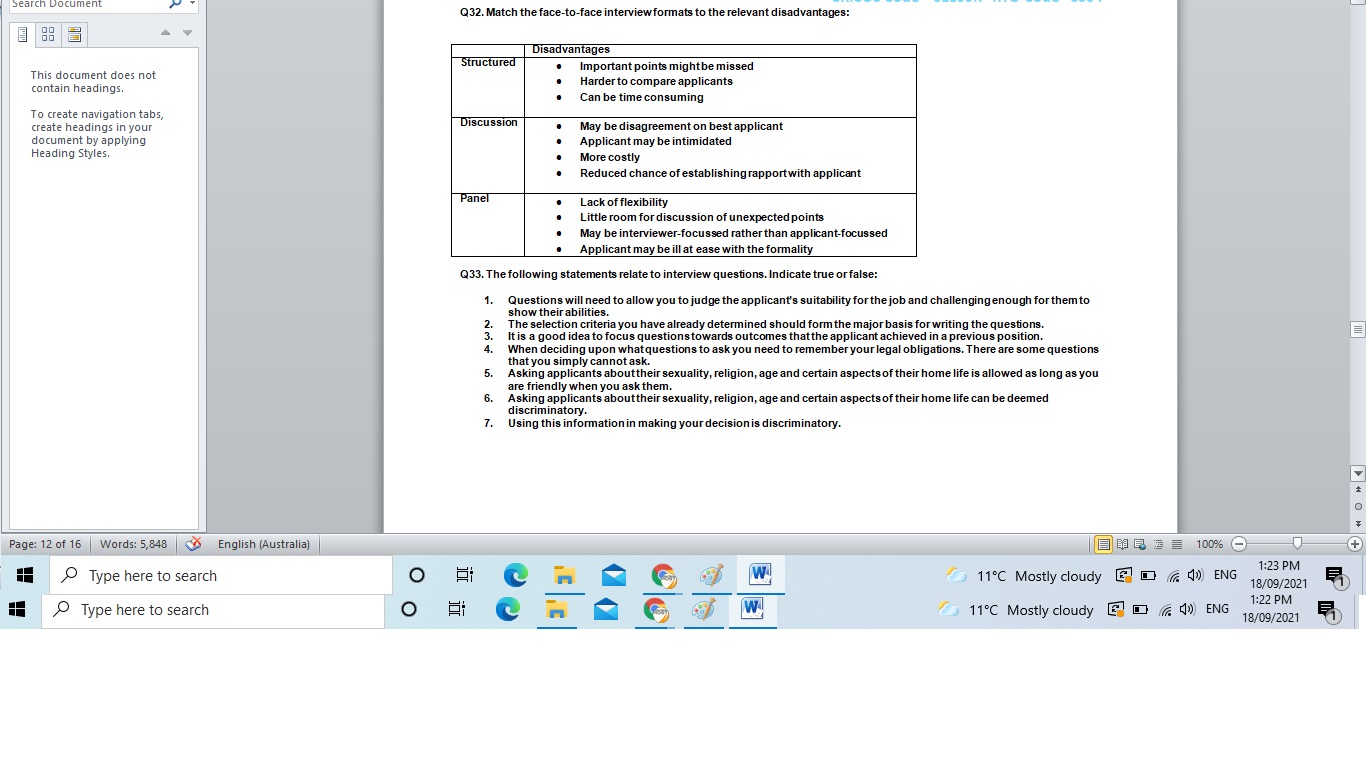Click the 100% zoom level button

pyautogui.click(x=1209, y=544)
